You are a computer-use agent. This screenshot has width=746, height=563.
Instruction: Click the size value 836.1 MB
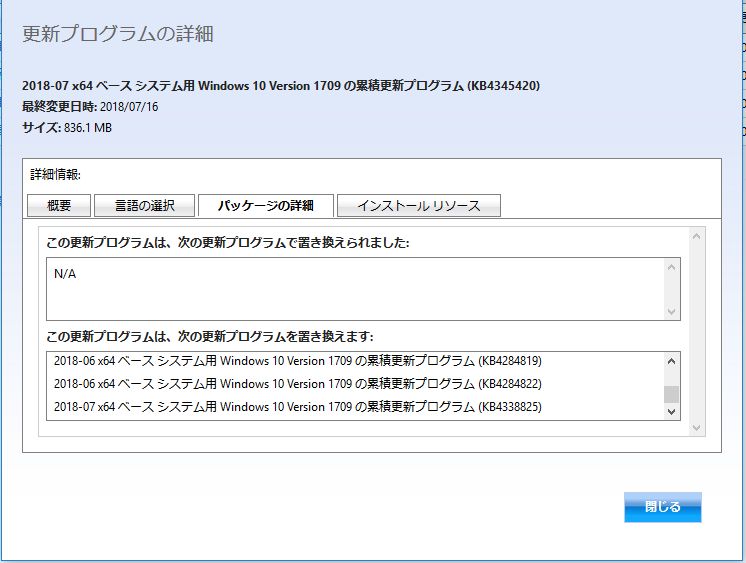pos(88,128)
